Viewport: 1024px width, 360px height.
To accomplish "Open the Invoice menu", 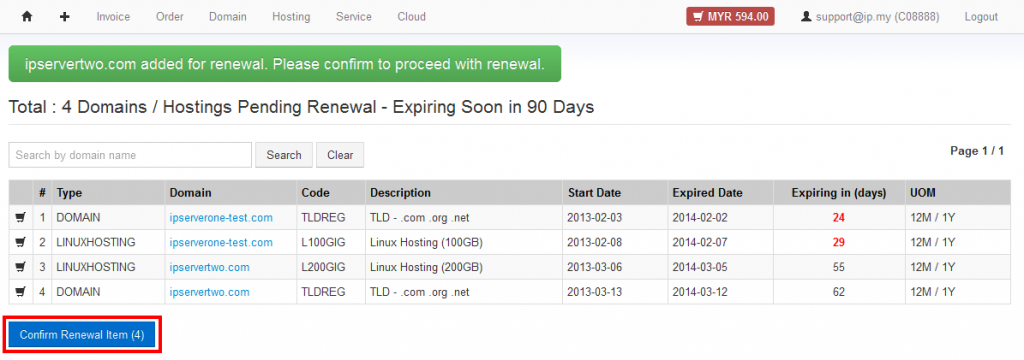I will pos(113,17).
